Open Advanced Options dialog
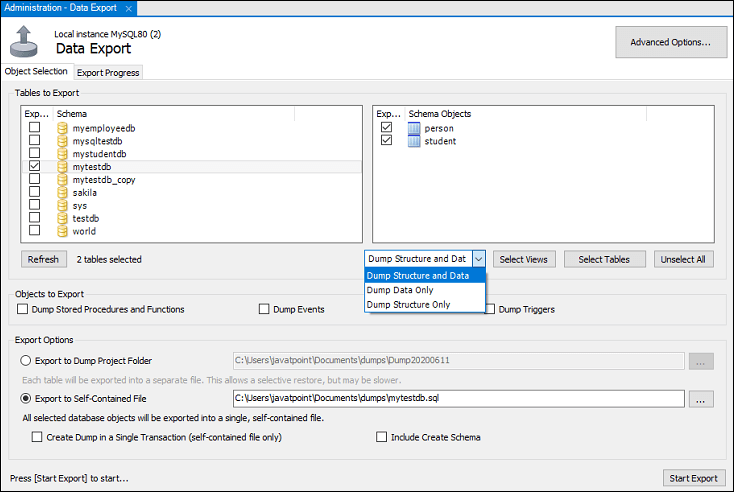This screenshot has height=492, width=734. (670, 43)
